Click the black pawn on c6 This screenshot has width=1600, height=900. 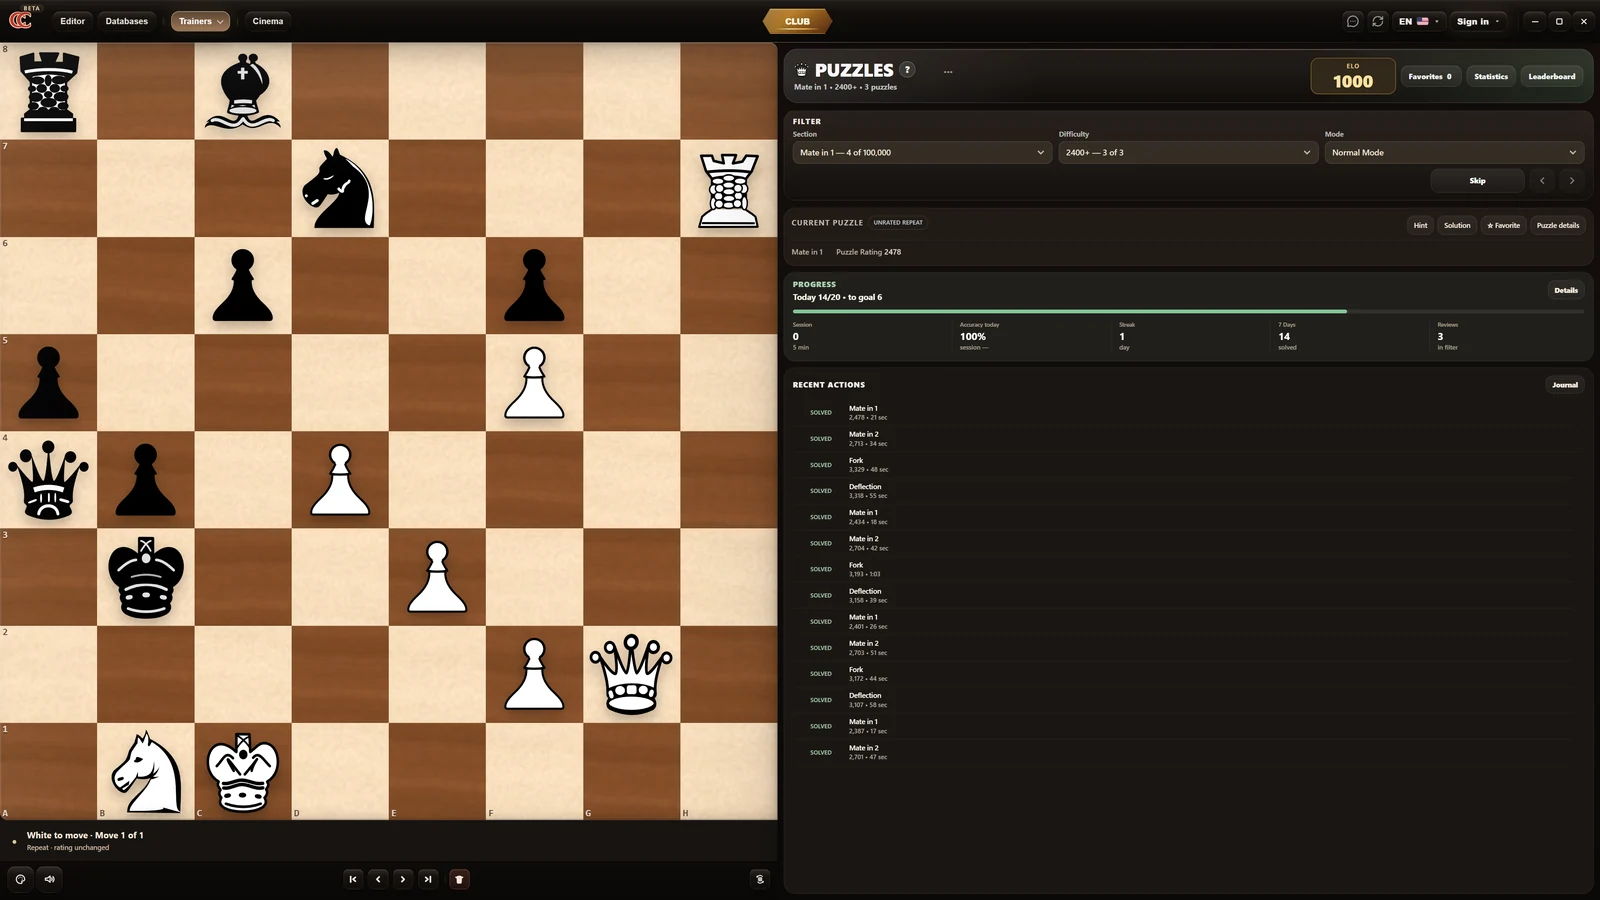point(243,286)
